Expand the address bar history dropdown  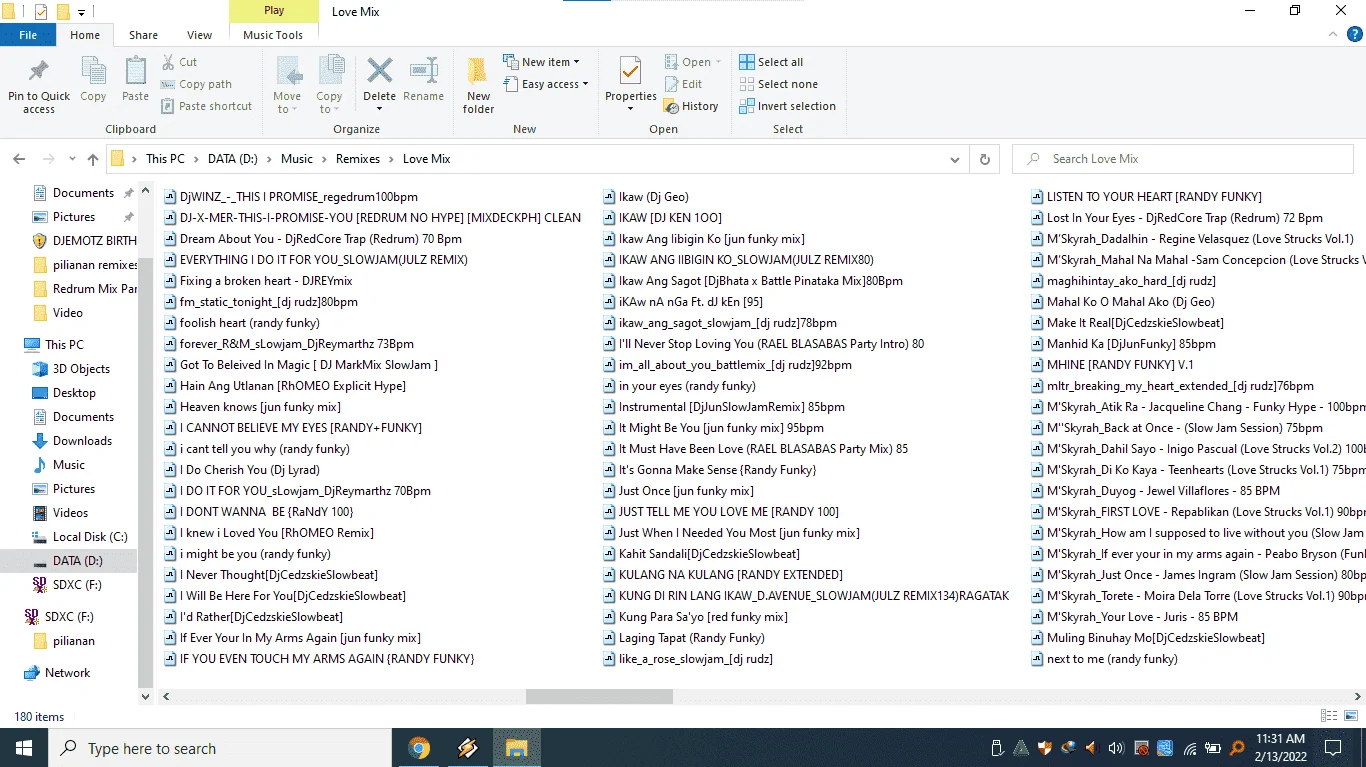pos(956,159)
